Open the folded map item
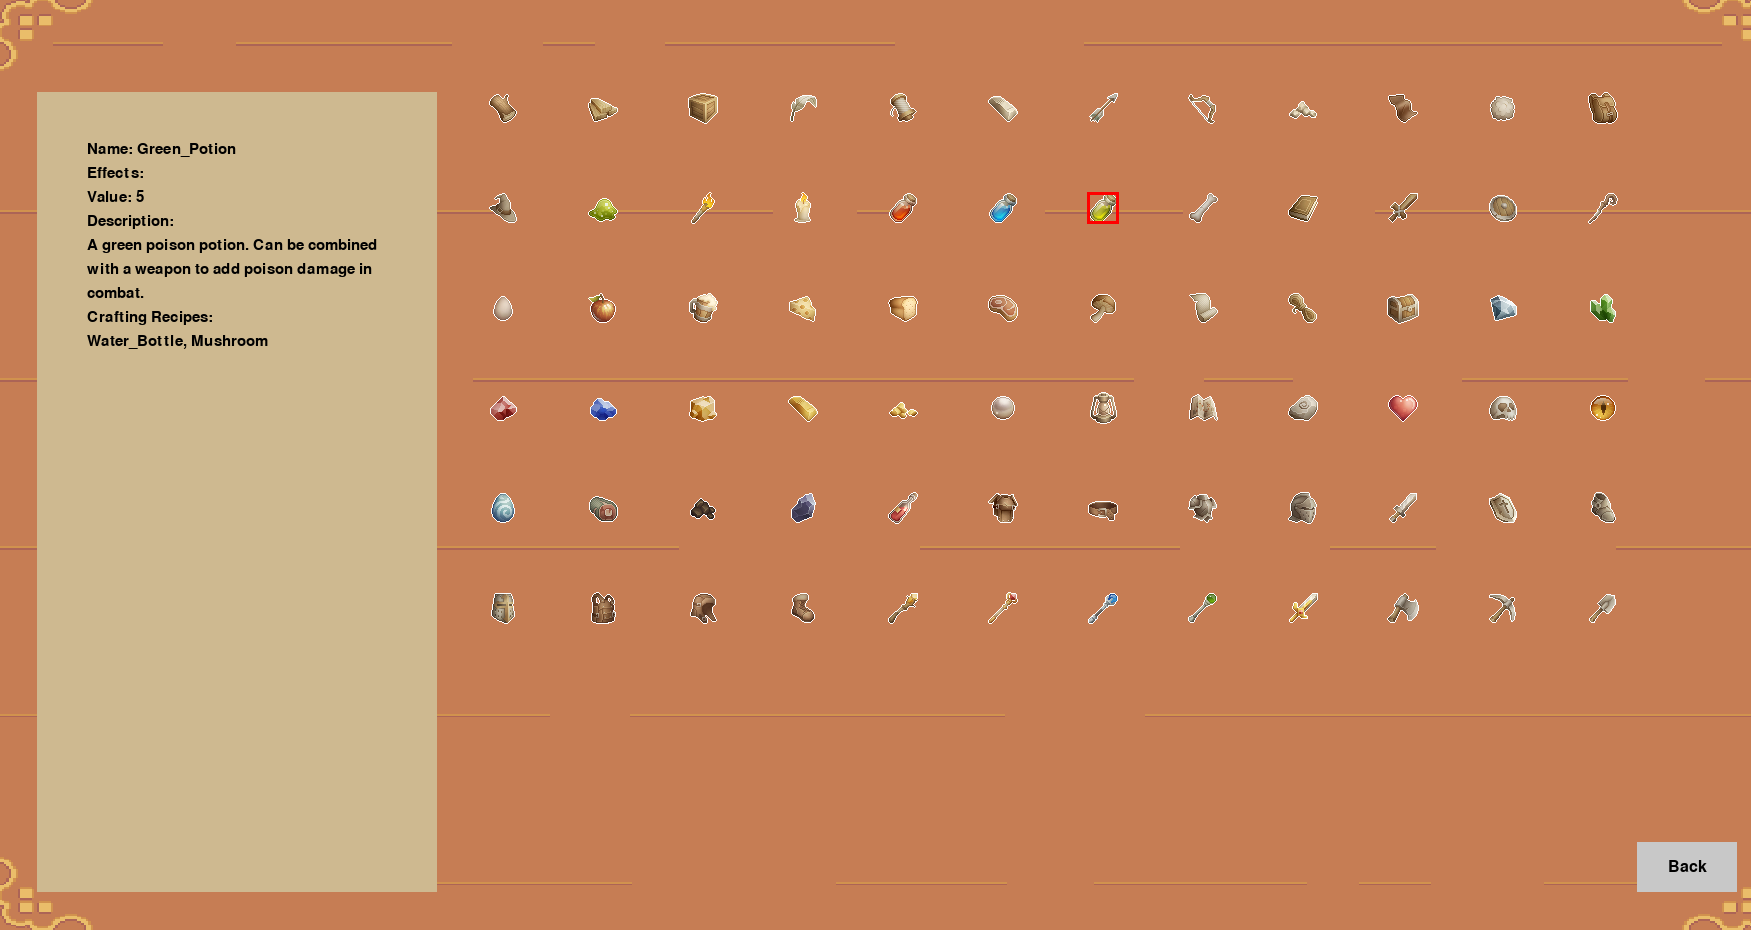1751x930 pixels. click(1203, 408)
